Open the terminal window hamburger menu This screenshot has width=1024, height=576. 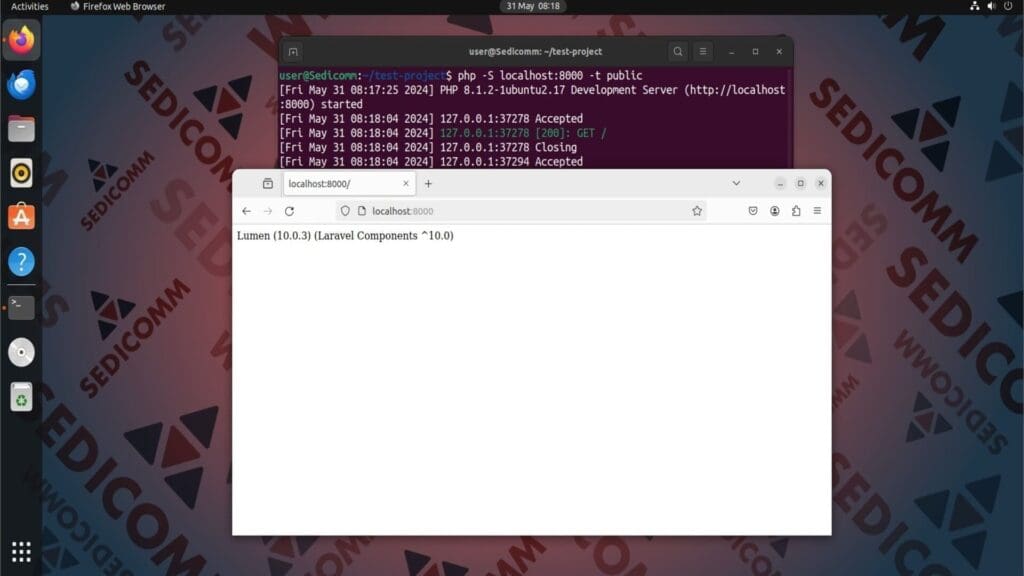point(702,51)
